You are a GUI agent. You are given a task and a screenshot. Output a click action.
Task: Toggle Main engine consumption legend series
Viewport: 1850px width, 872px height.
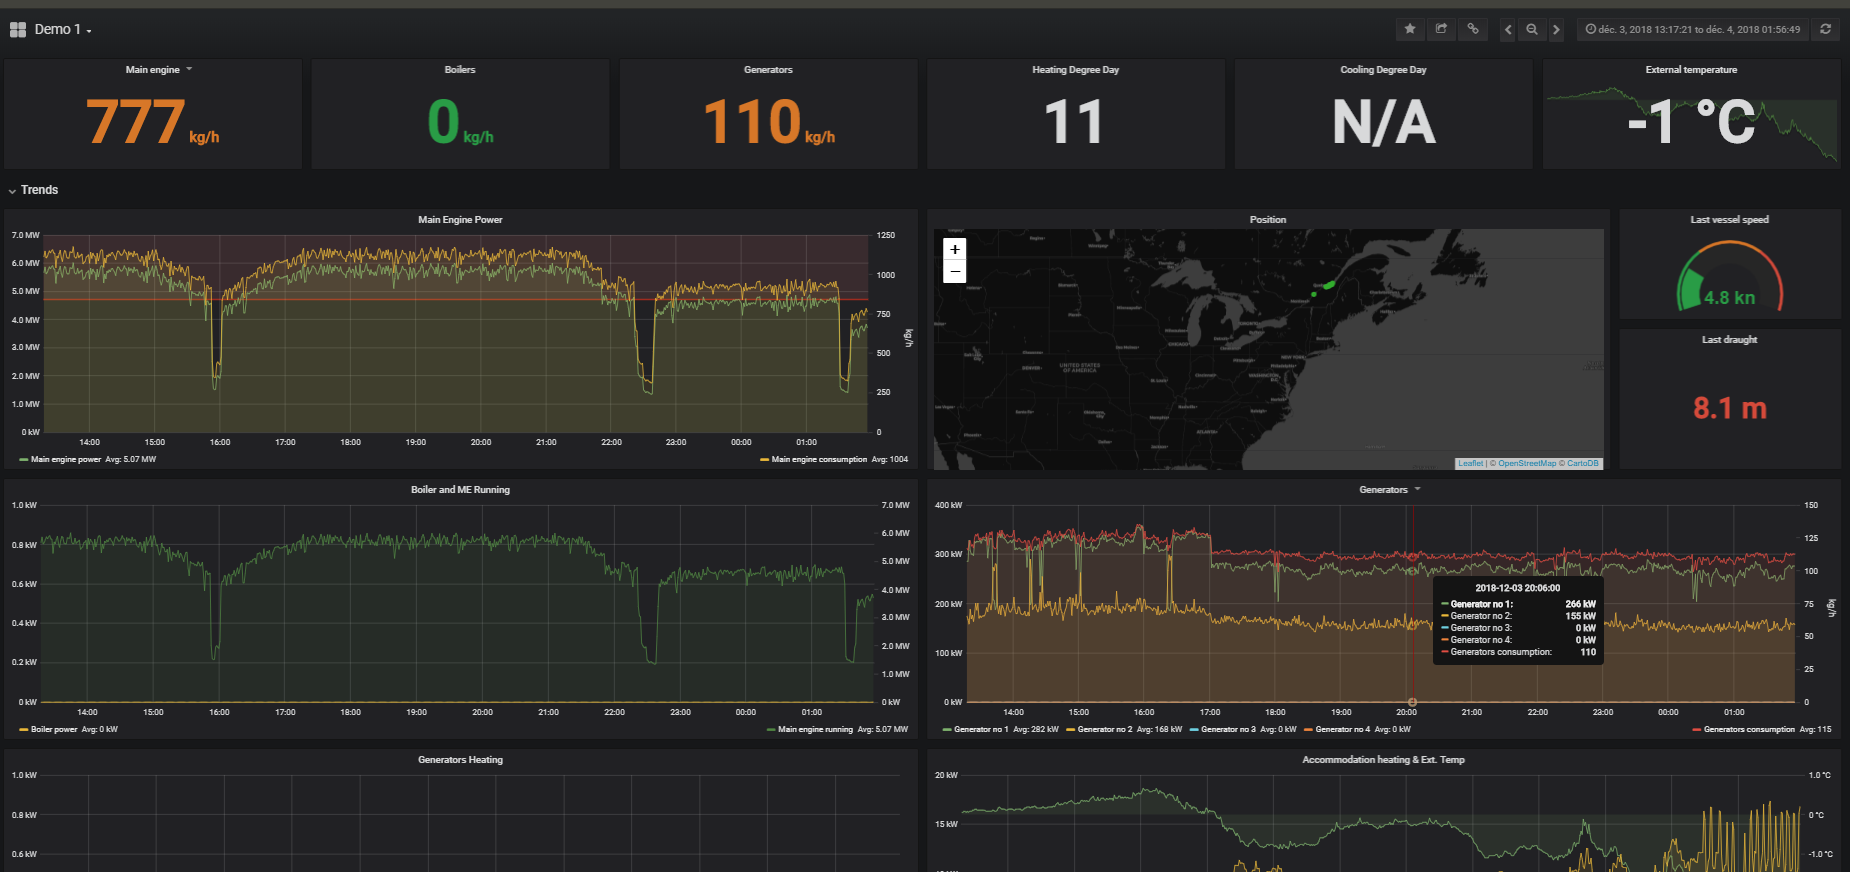(x=813, y=460)
